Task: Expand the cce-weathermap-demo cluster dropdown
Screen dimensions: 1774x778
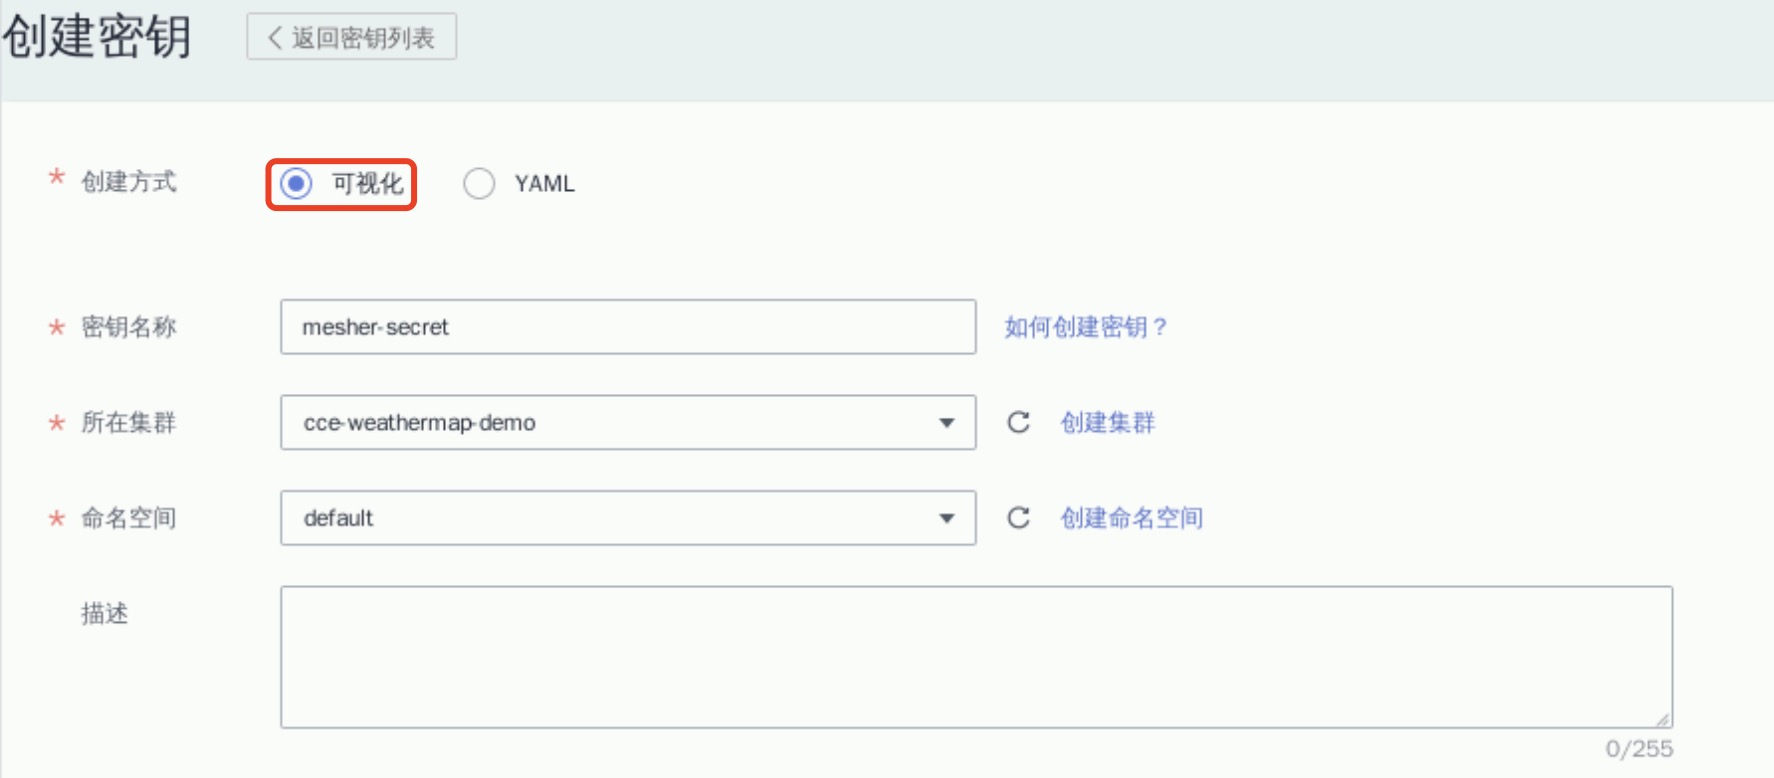Action: pos(945,422)
